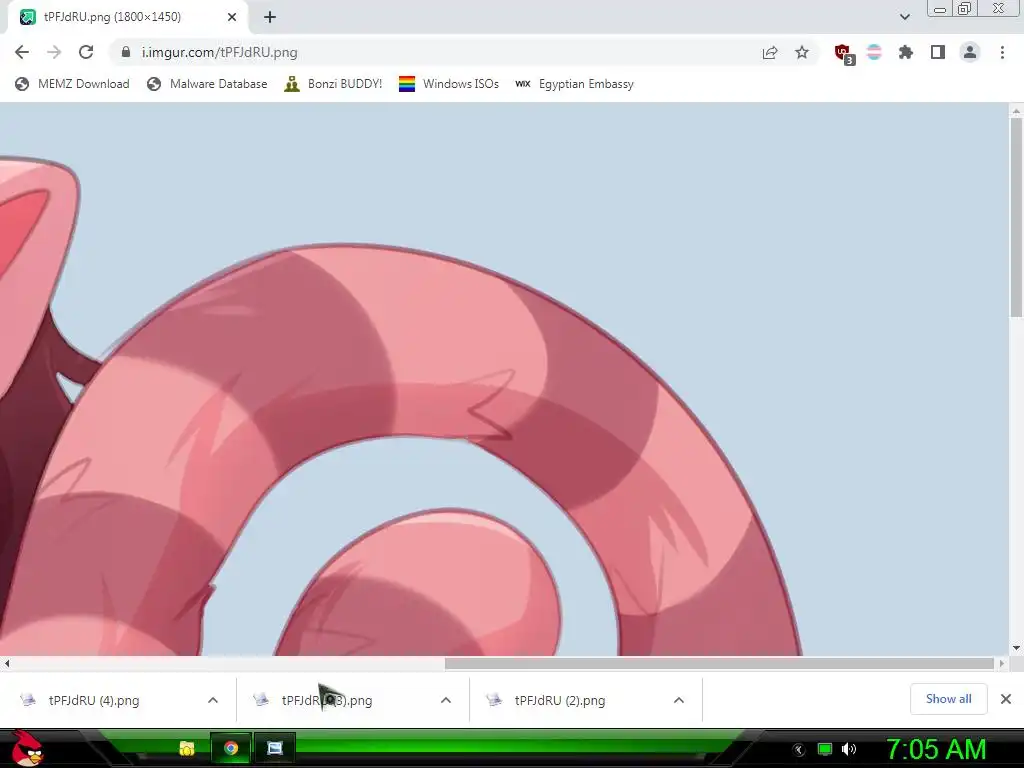Click the horizontal scrollbar left arrow
This screenshot has height=768, width=1024.
pyautogui.click(x=7, y=664)
